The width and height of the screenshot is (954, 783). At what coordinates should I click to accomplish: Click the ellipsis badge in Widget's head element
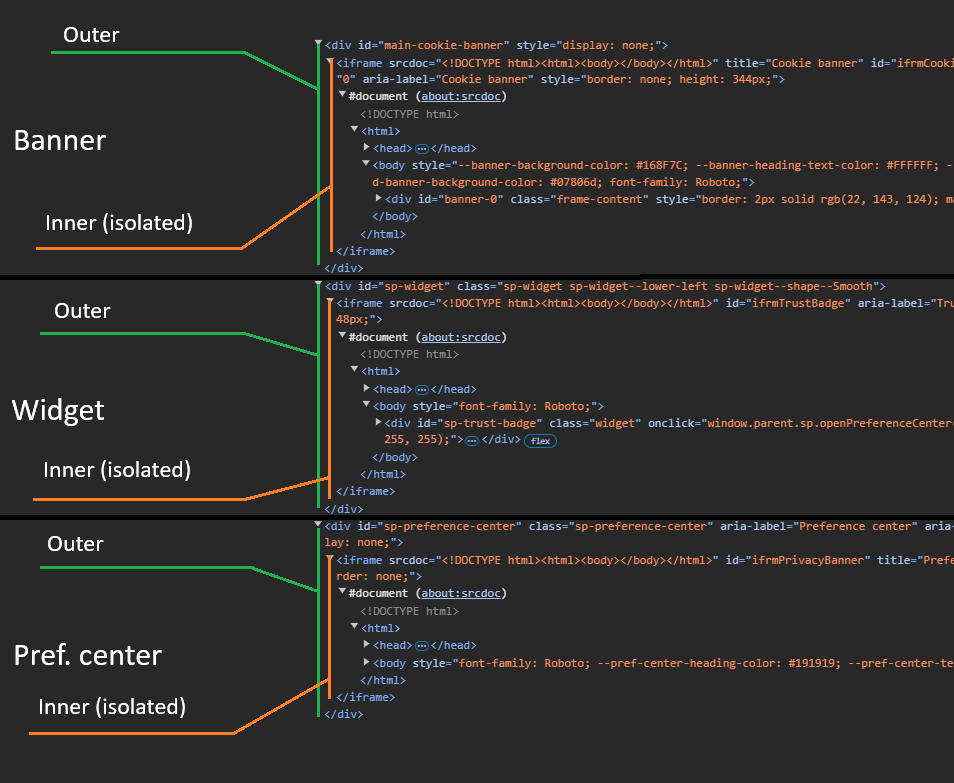coord(421,389)
